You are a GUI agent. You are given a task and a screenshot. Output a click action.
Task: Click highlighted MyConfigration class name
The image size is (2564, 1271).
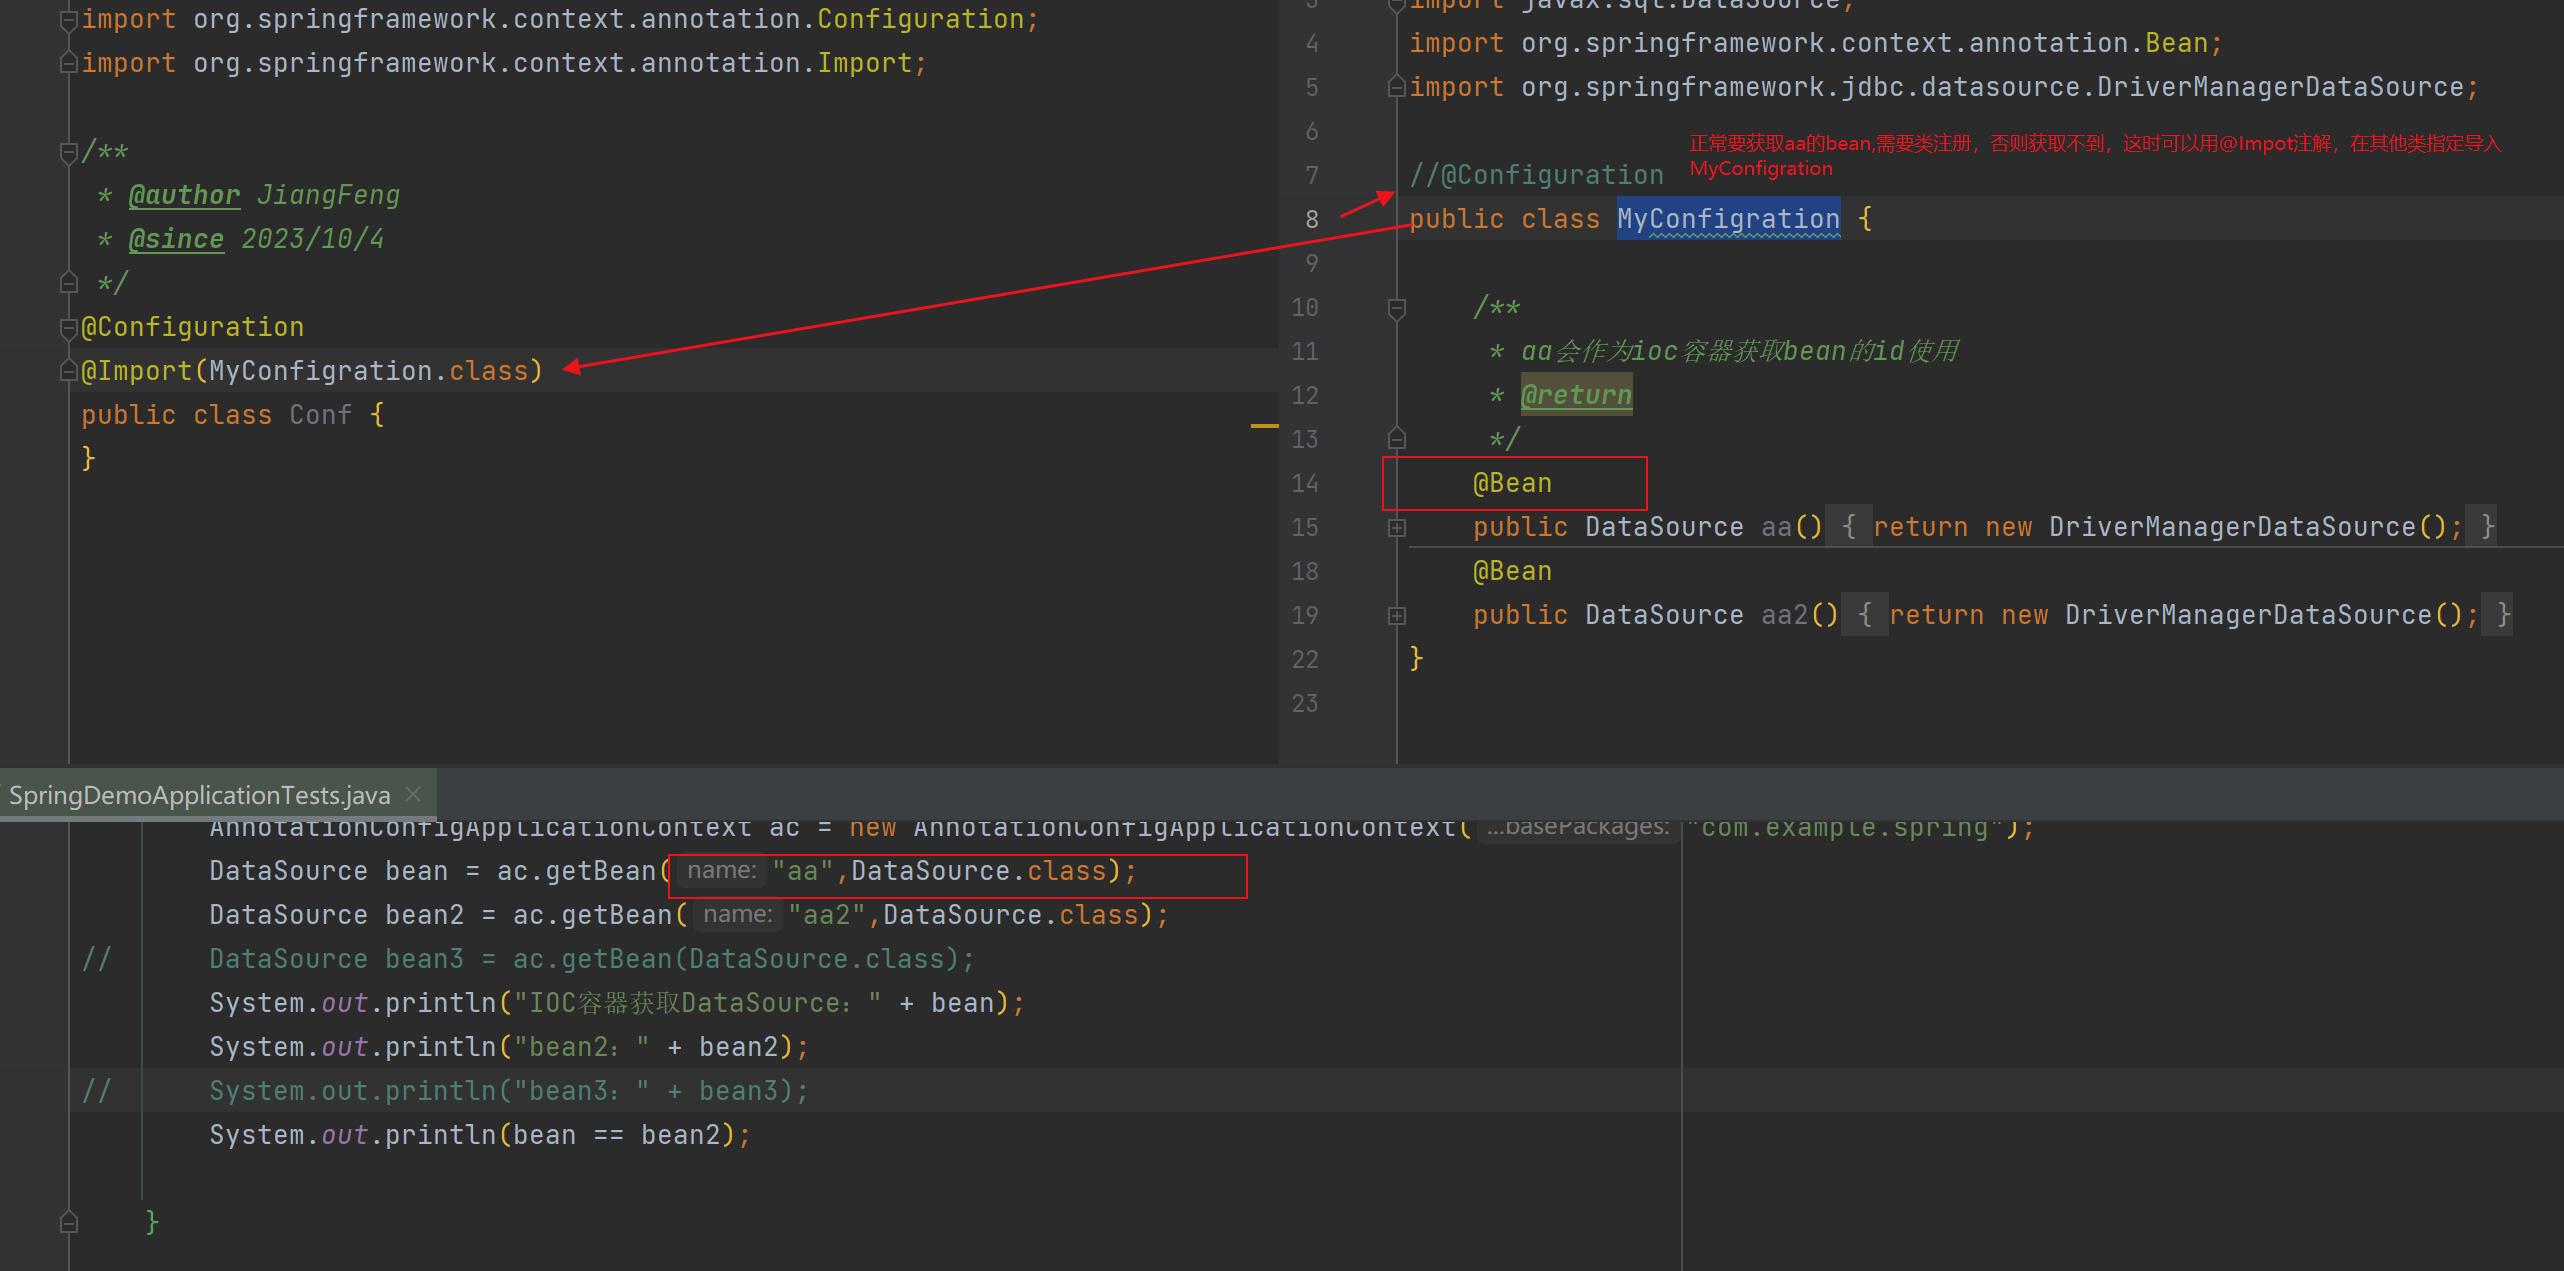[x=1728, y=219]
